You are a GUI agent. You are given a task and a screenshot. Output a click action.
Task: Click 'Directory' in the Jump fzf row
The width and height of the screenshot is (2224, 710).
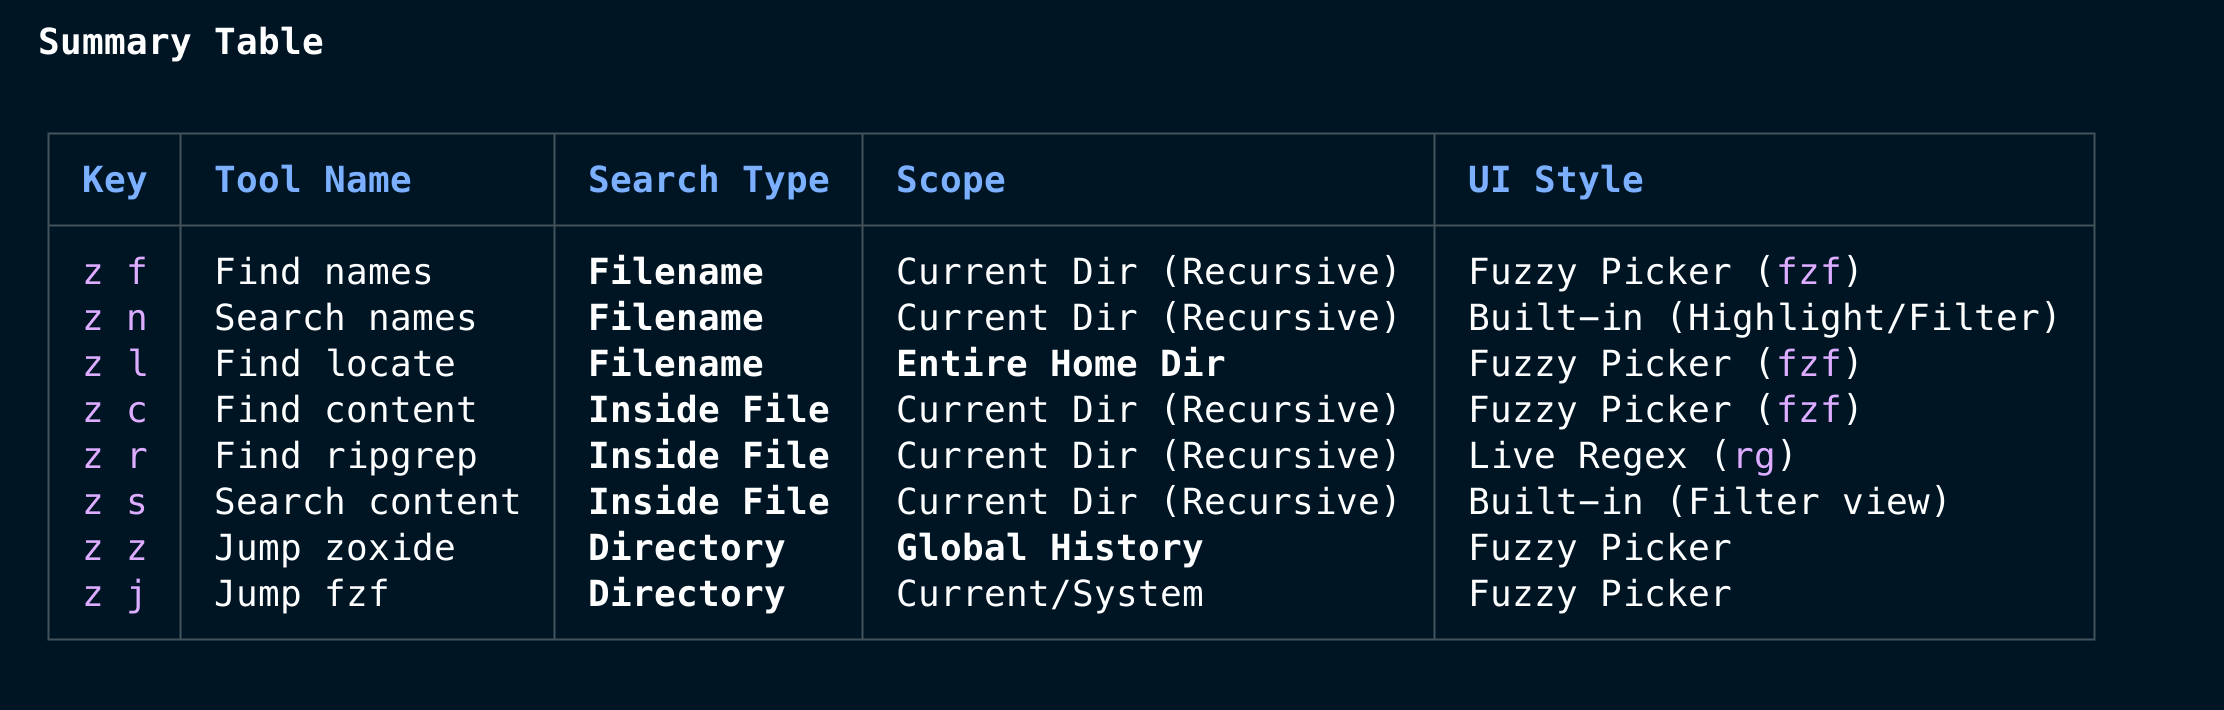click(687, 594)
